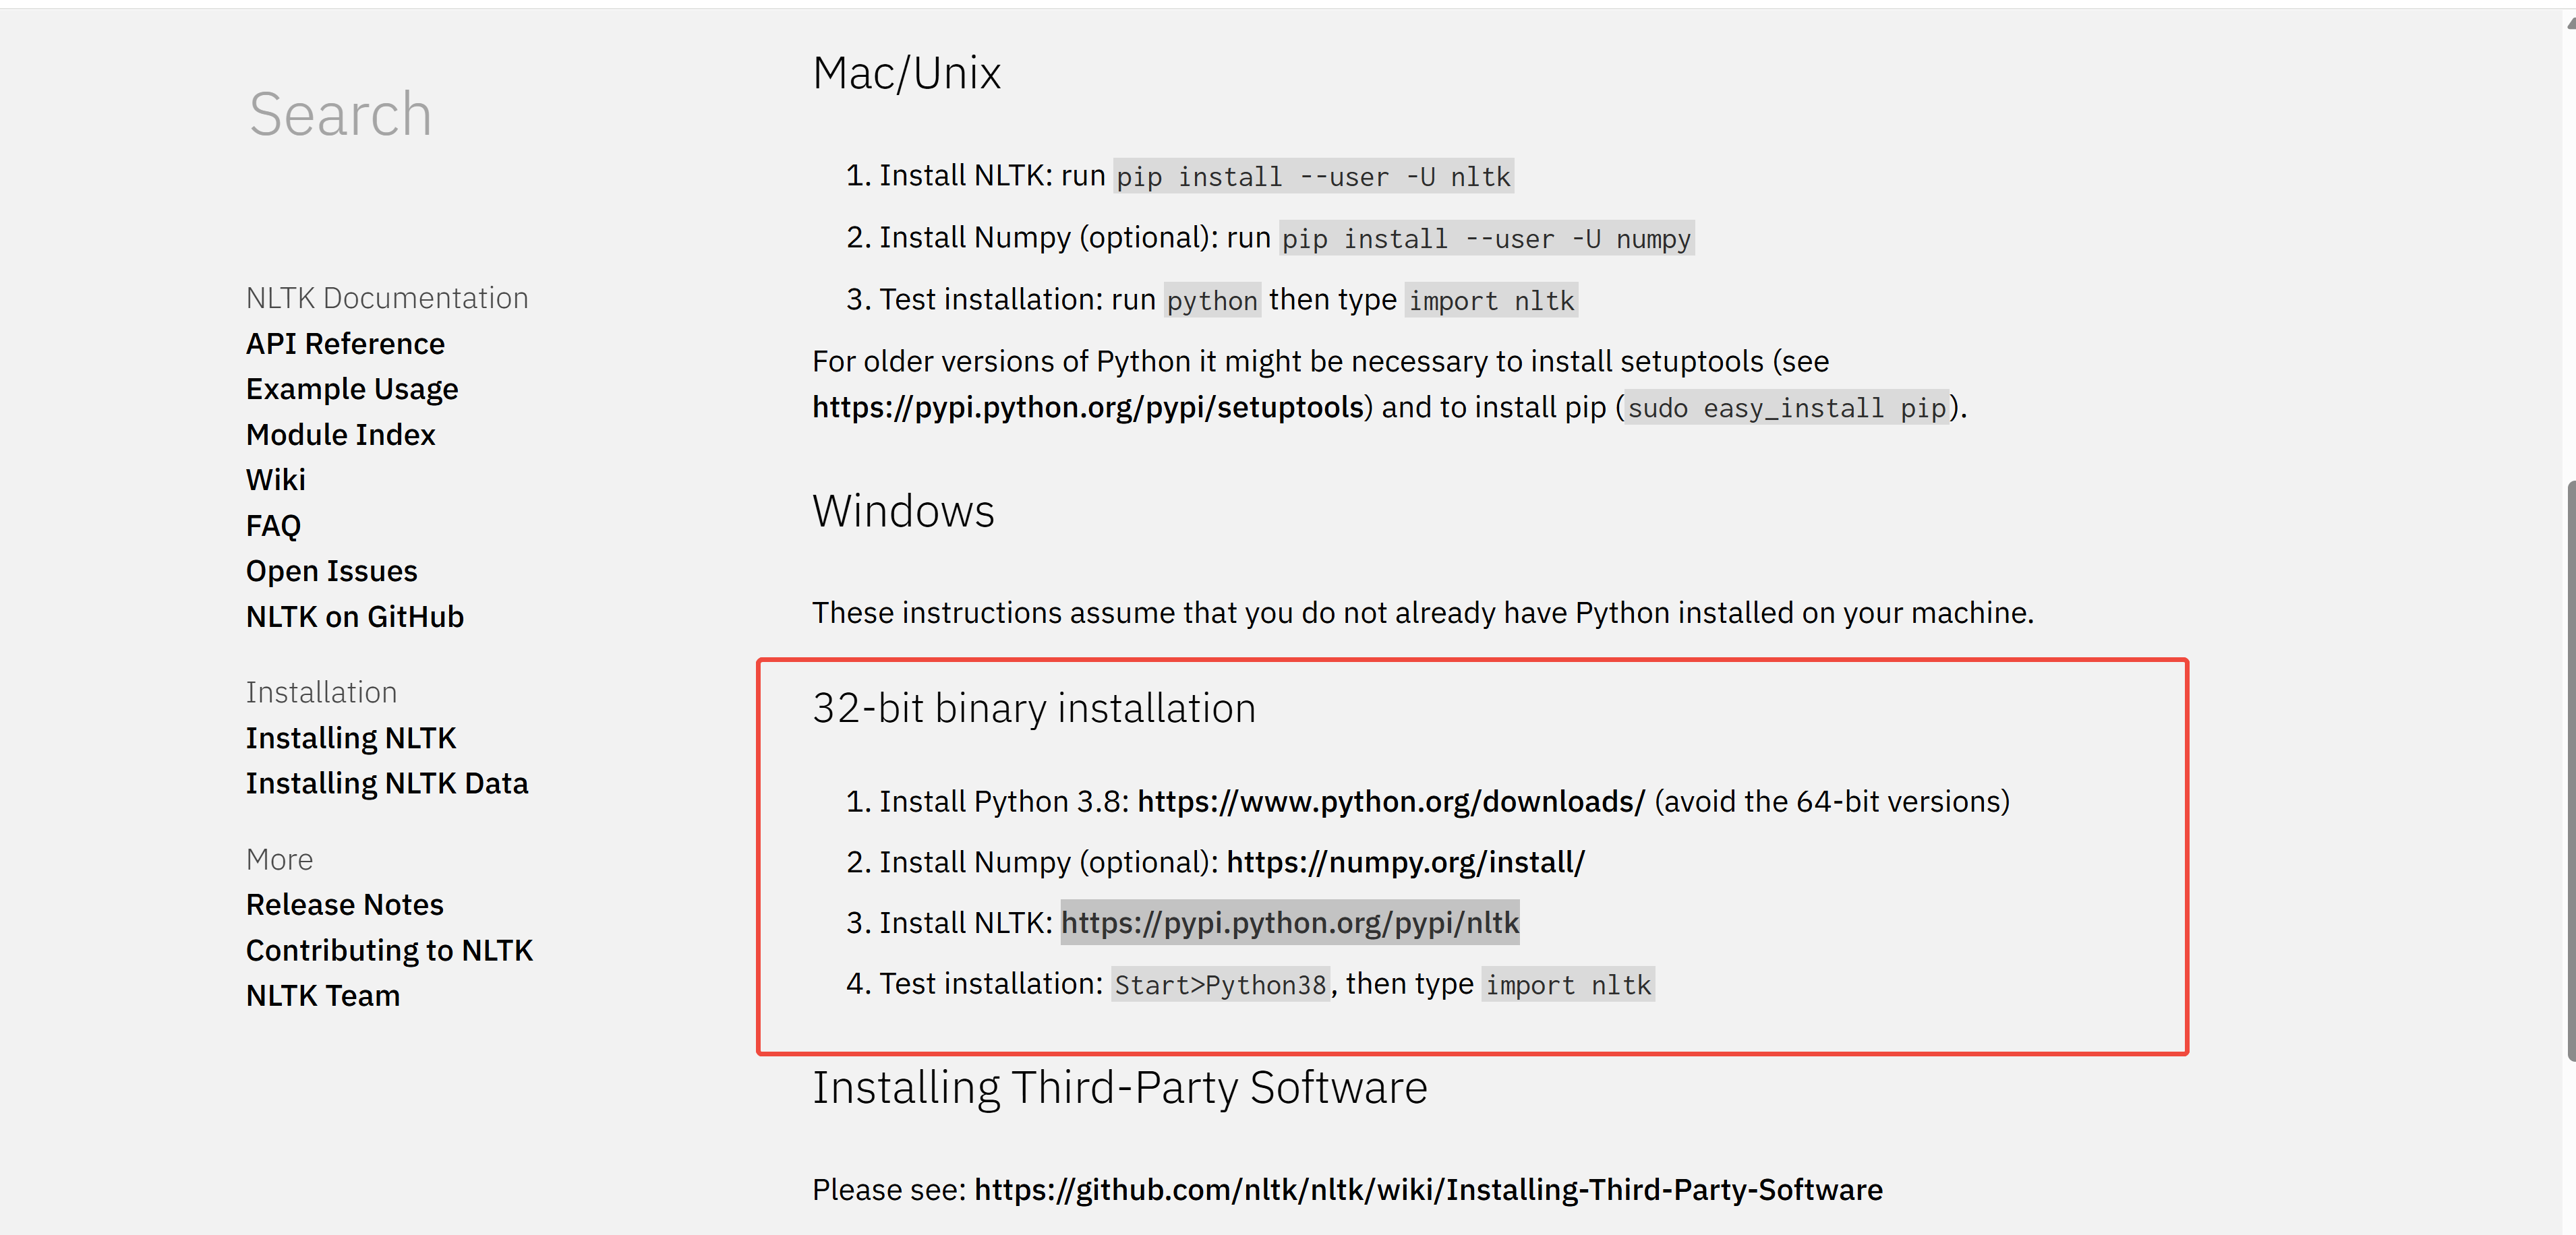Open the FAQ sidebar link

273,526
